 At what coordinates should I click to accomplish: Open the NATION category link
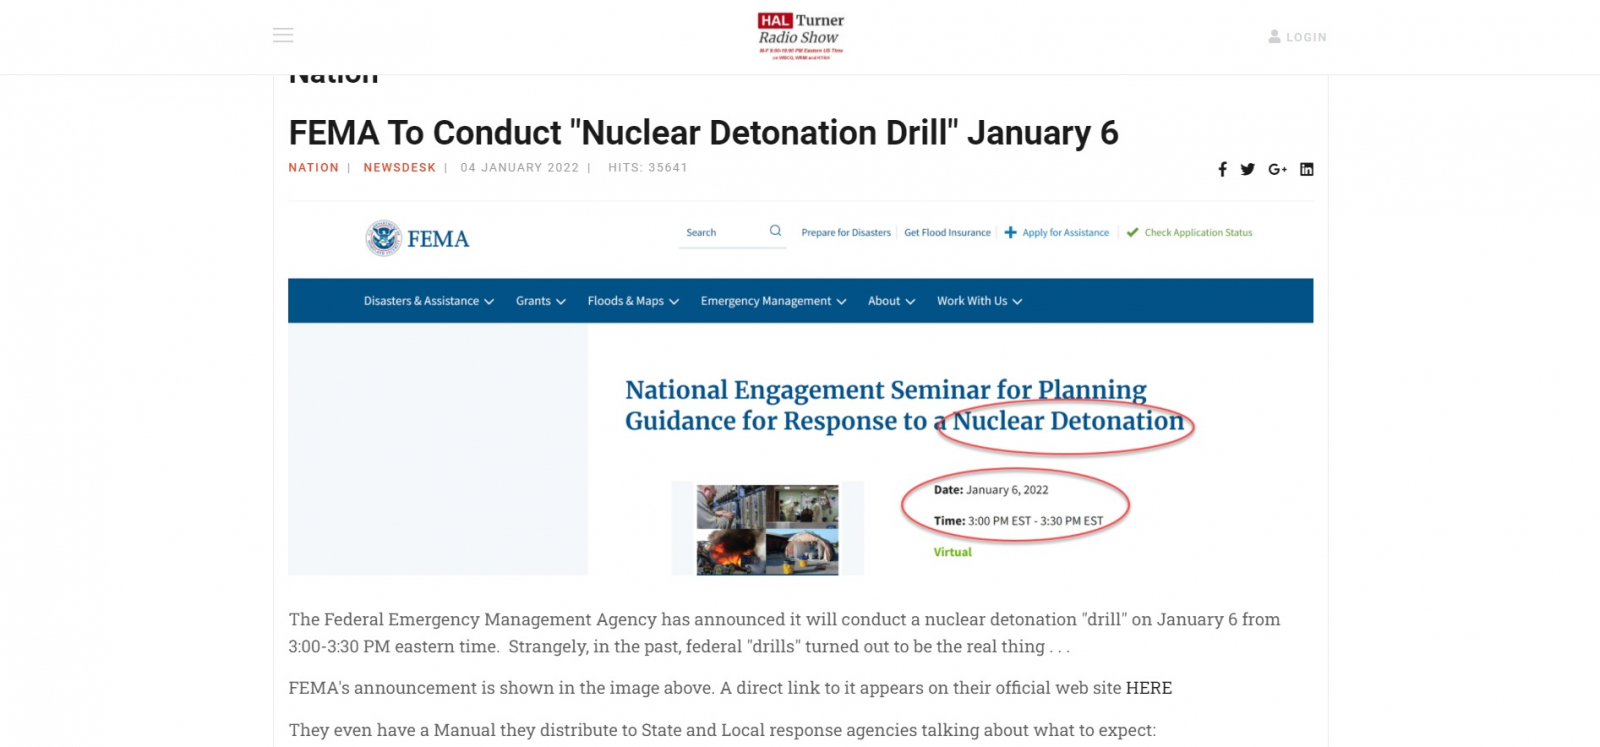314,168
